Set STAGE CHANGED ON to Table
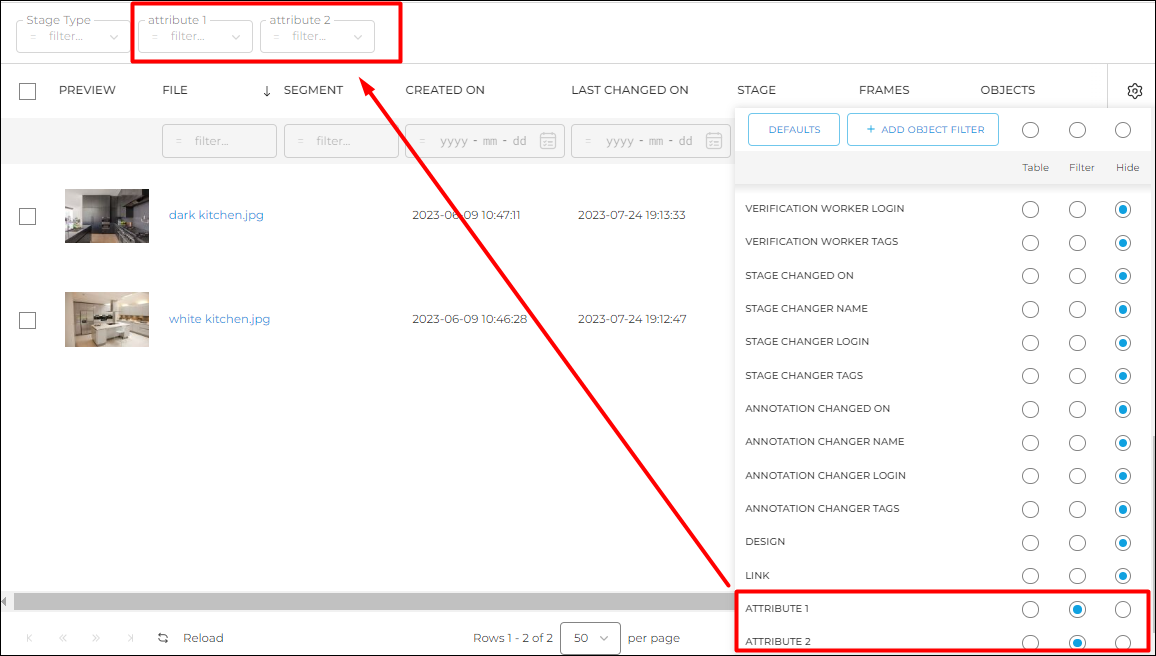Viewport: 1156px width, 656px height. pyautogui.click(x=1031, y=276)
